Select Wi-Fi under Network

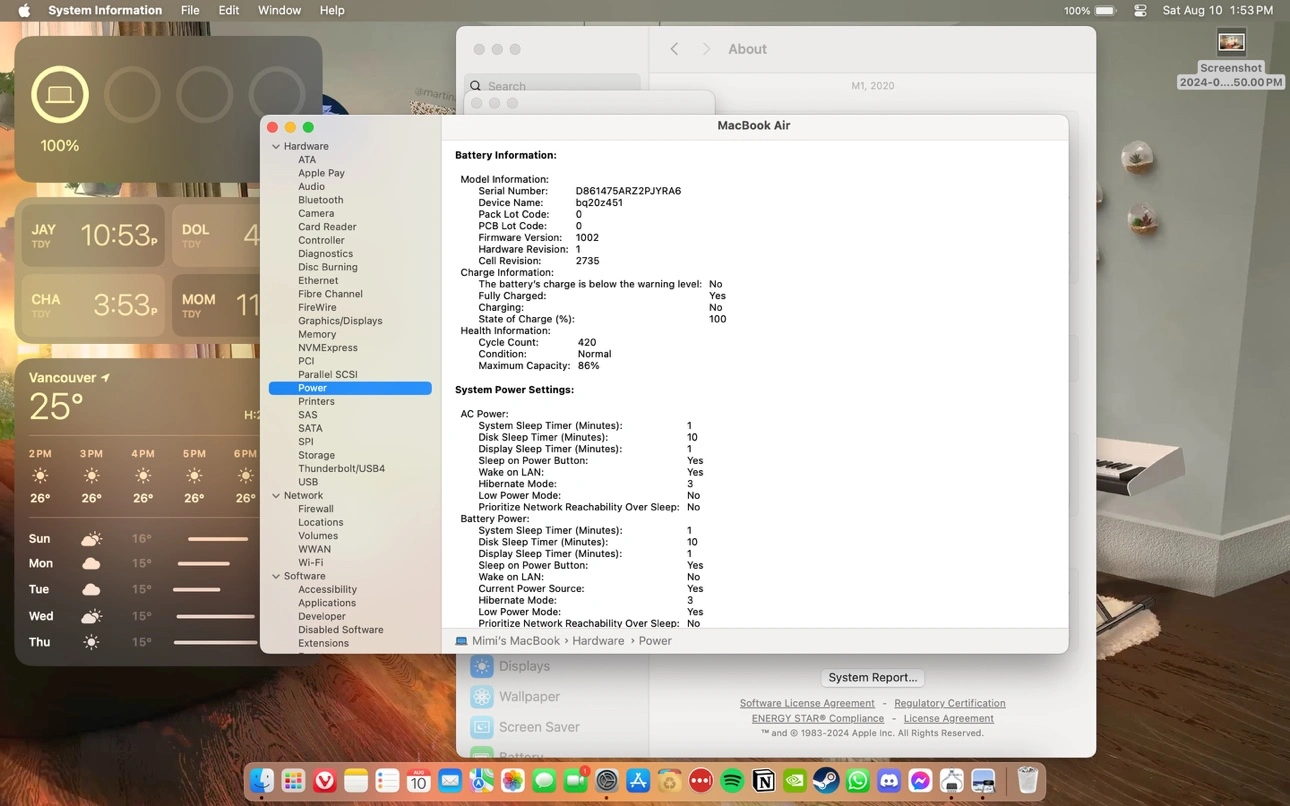[310, 563]
